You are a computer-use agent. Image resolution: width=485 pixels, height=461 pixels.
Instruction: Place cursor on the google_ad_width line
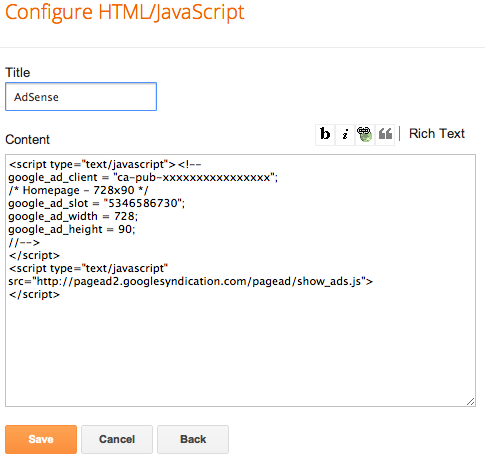(x=73, y=216)
